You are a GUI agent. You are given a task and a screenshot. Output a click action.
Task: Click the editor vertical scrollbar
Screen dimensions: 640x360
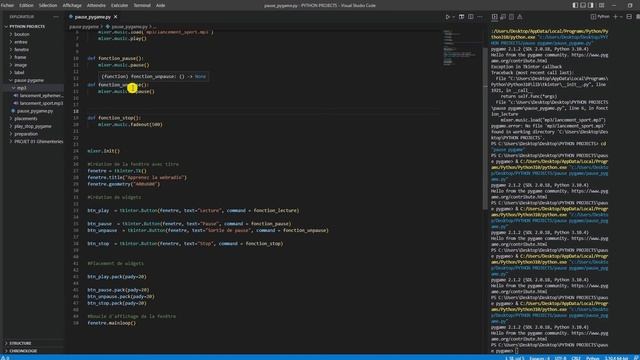click(485, 129)
